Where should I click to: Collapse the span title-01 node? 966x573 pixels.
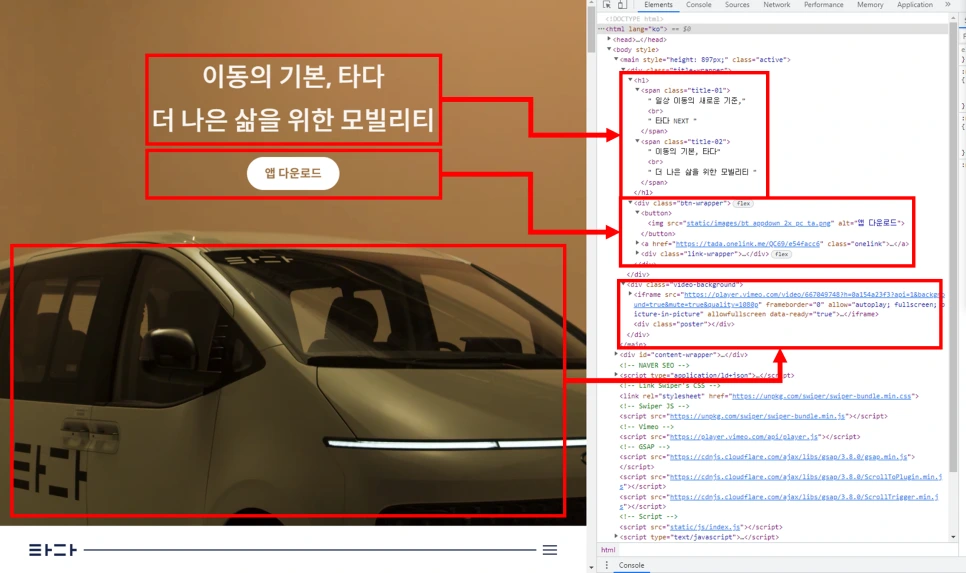pyautogui.click(x=638, y=90)
